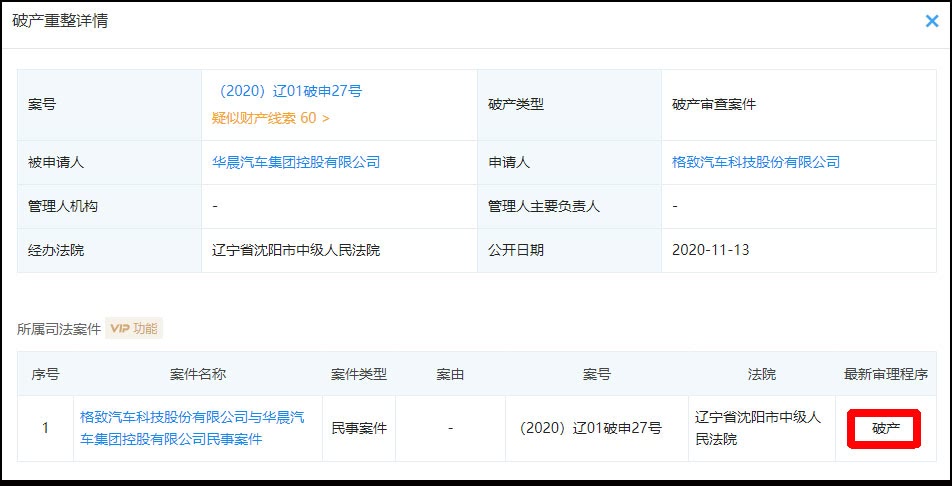Select the 公开日期 label cell
This screenshot has height=486, width=952.
click(570, 250)
